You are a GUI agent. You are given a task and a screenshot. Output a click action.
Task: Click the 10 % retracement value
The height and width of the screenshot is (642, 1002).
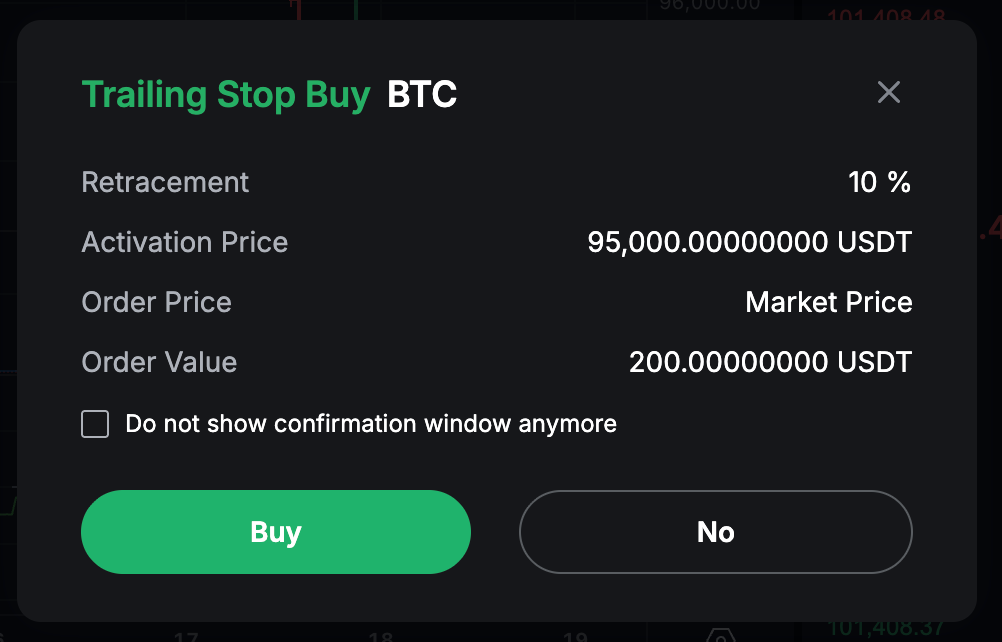coord(879,183)
